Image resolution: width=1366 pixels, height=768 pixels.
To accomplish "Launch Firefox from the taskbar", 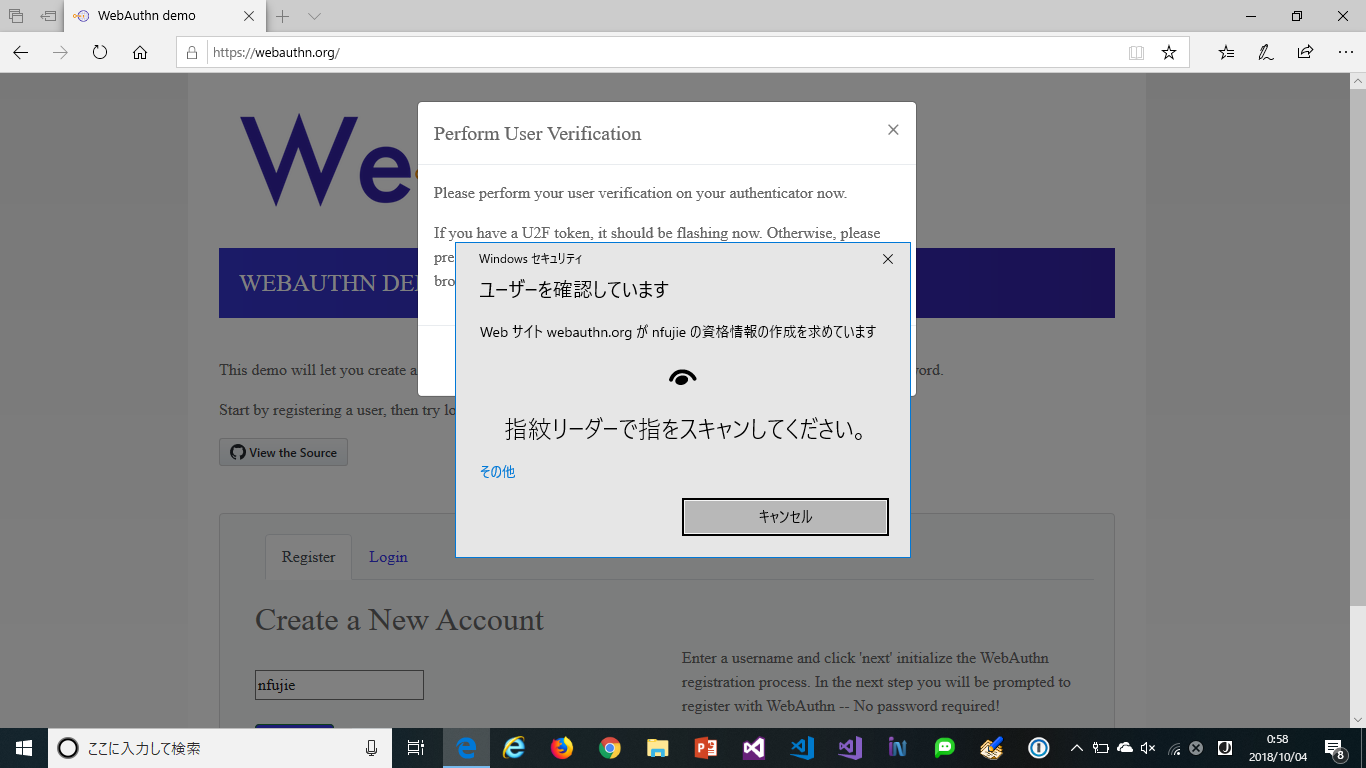I will (x=562, y=748).
